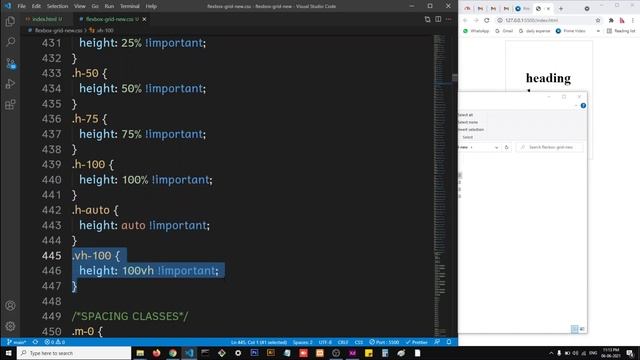640x360 pixels.
Task: Click the .h-auto selector on line 442
Action: (x=91, y=210)
